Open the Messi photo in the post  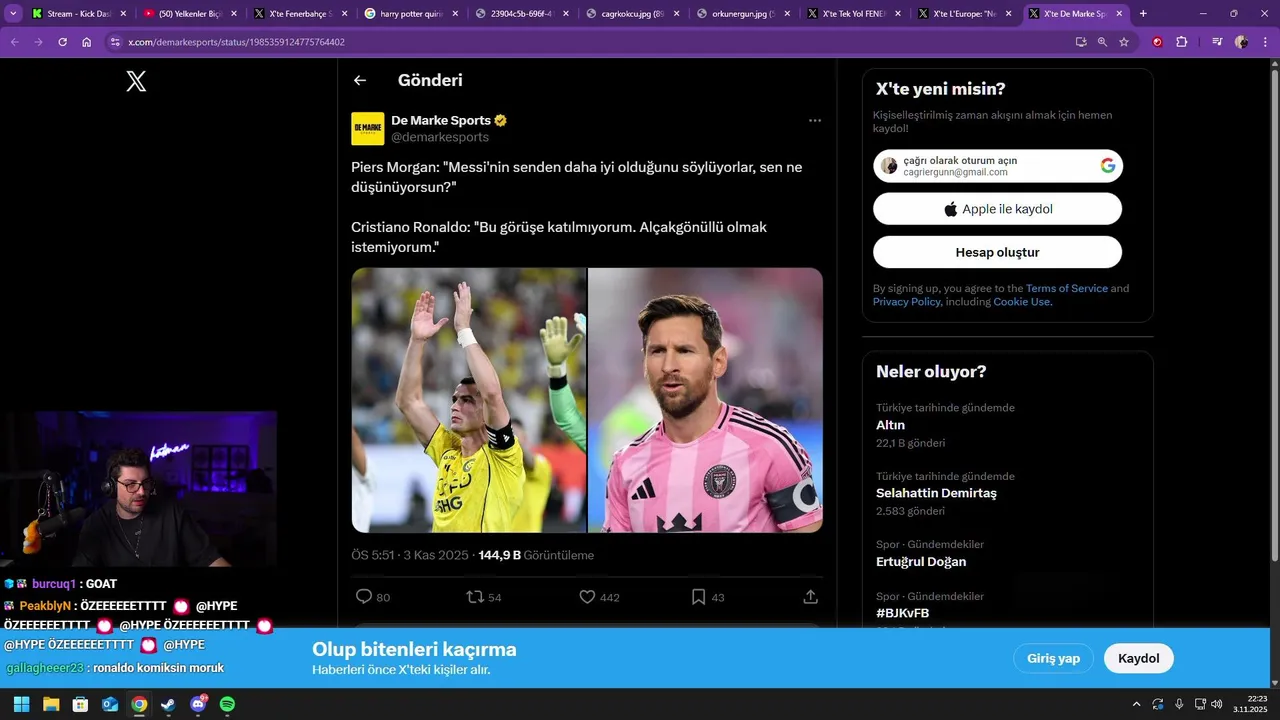(705, 400)
